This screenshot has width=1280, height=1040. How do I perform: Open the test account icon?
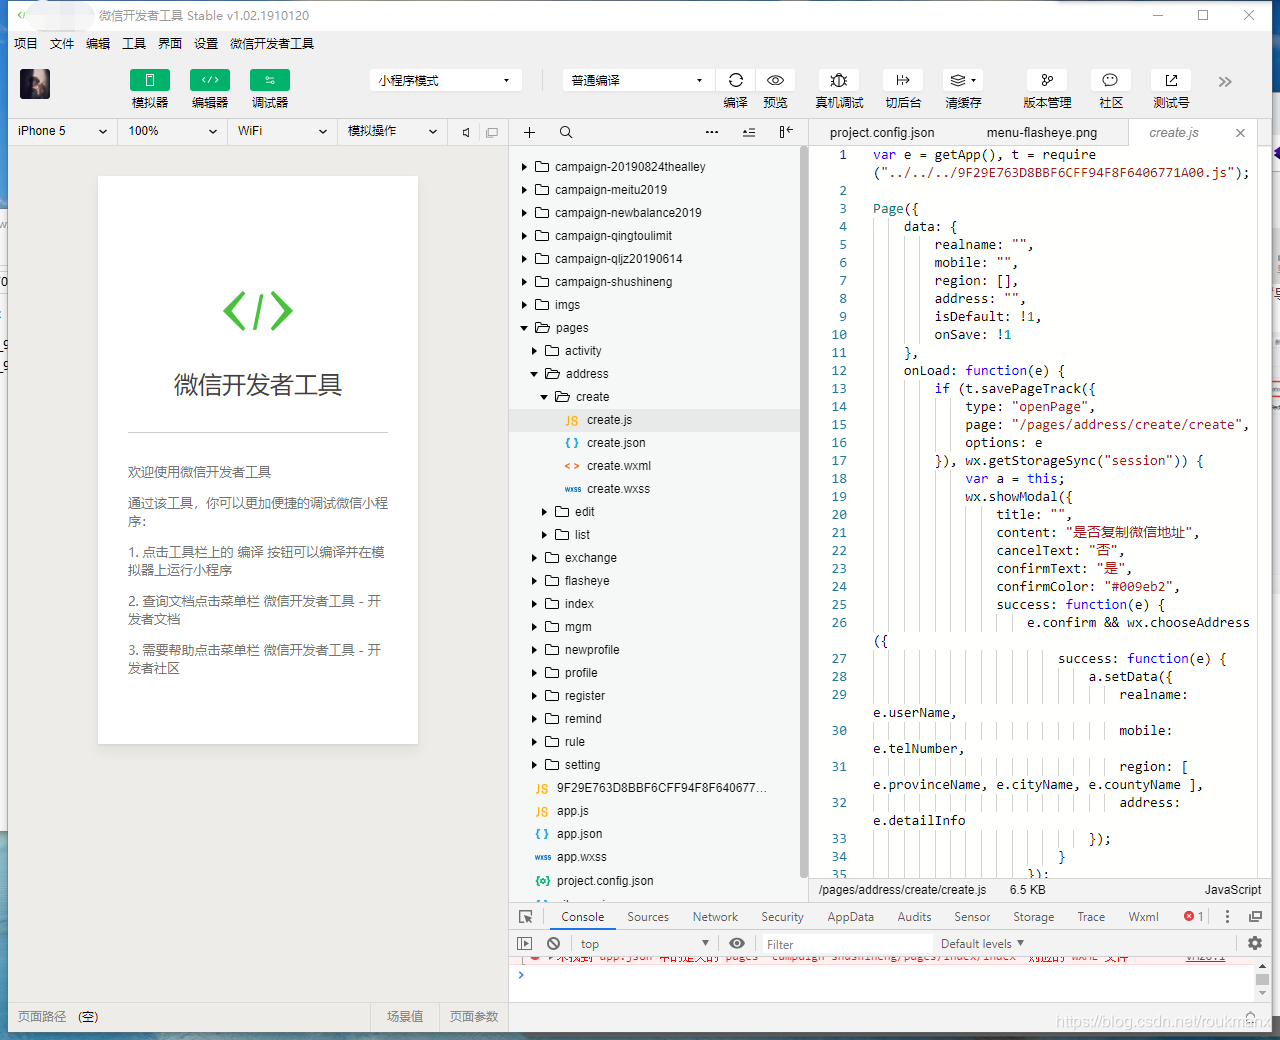coord(1171,80)
